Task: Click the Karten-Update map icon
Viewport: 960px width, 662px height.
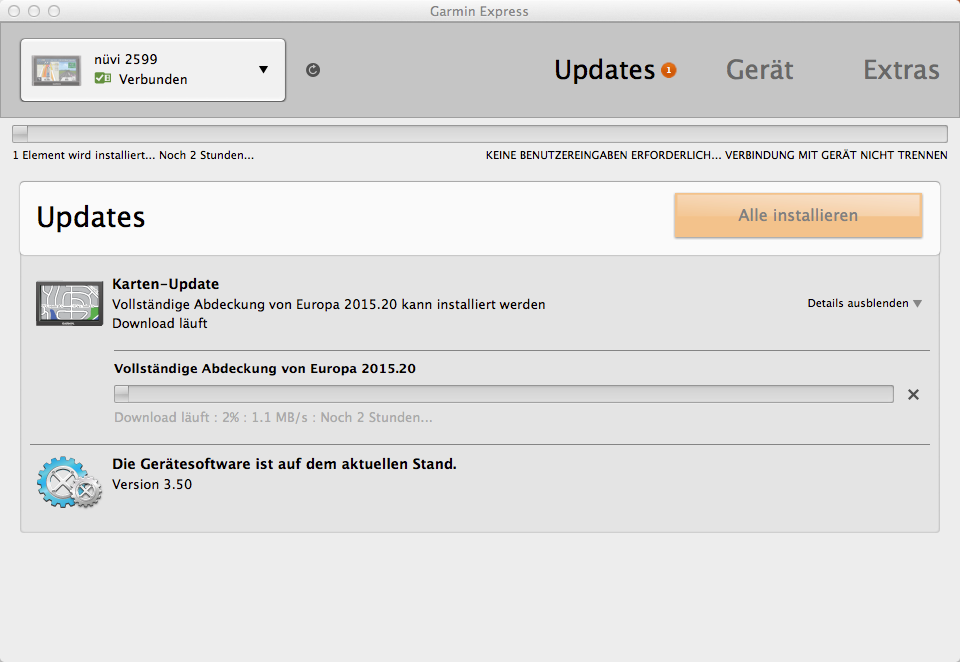Action: point(70,303)
